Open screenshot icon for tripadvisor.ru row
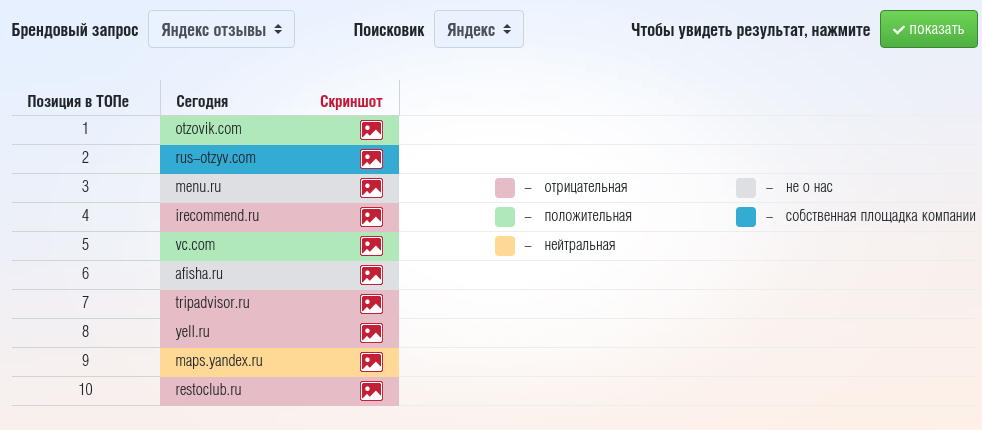 click(x=371, y=304)
